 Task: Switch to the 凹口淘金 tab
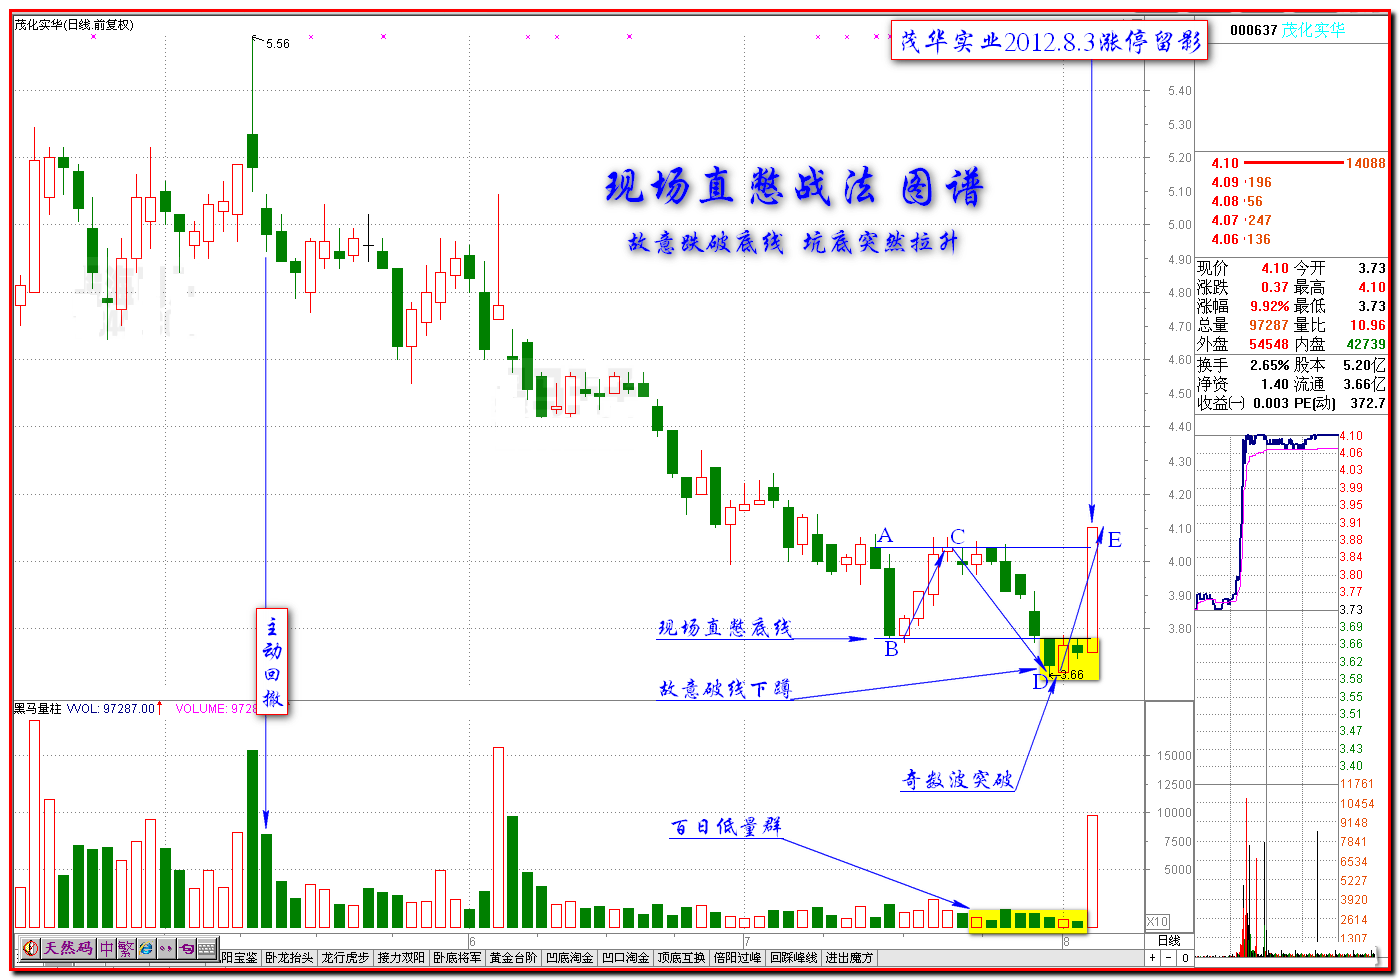625,958
